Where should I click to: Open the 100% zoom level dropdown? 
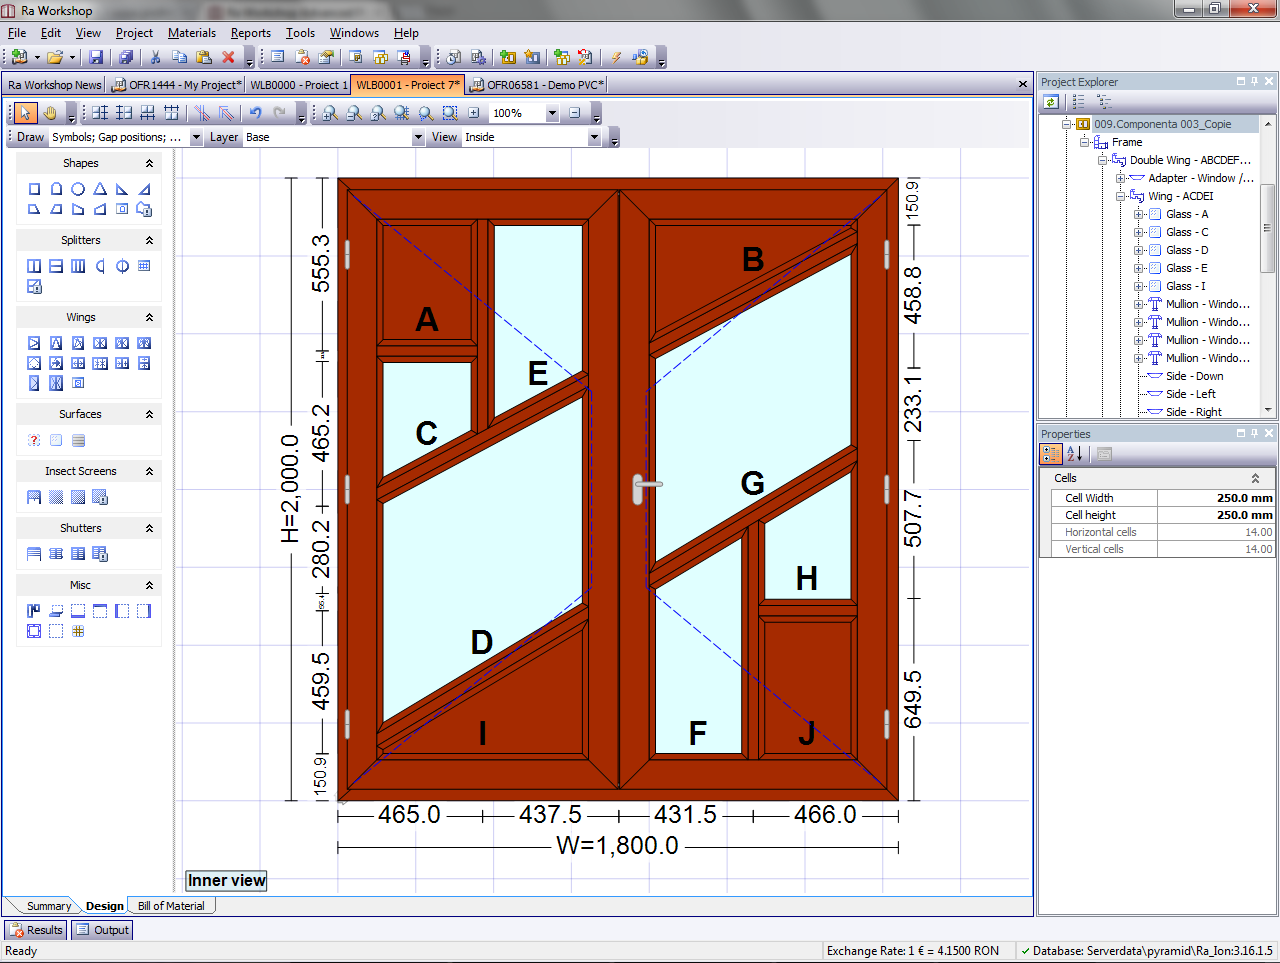click(552, 113)
